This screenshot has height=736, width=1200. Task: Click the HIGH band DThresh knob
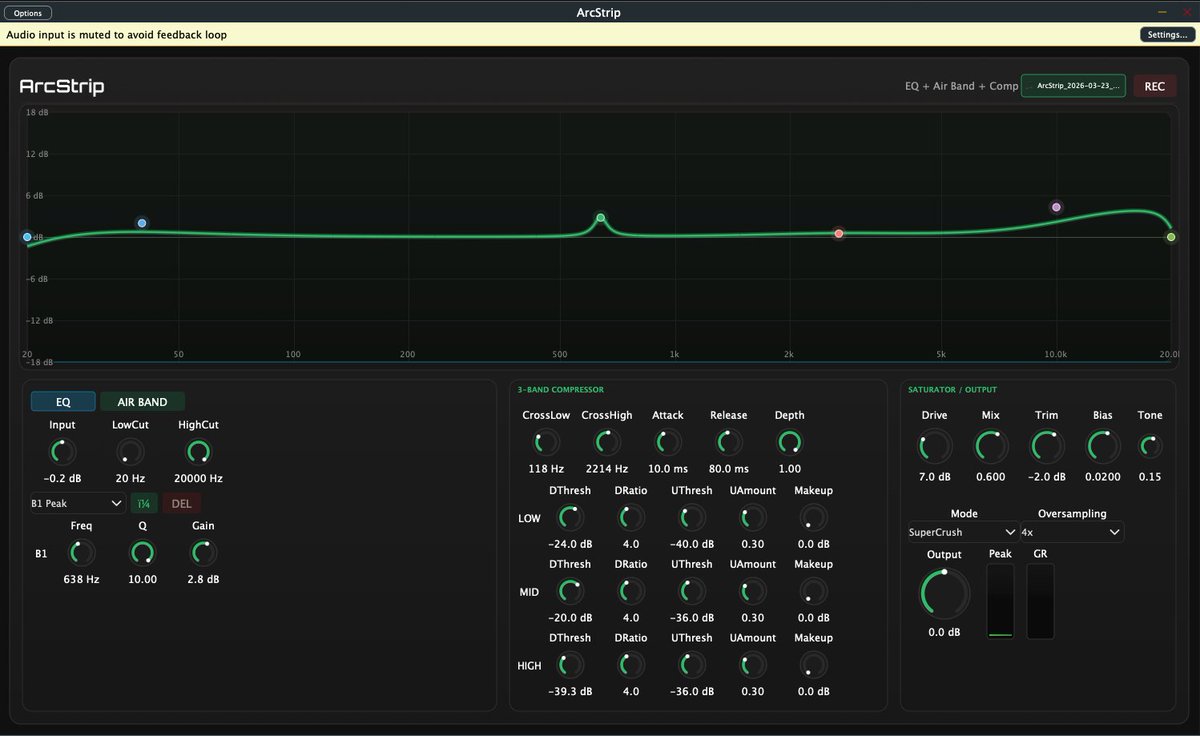(x=570, y=665)
